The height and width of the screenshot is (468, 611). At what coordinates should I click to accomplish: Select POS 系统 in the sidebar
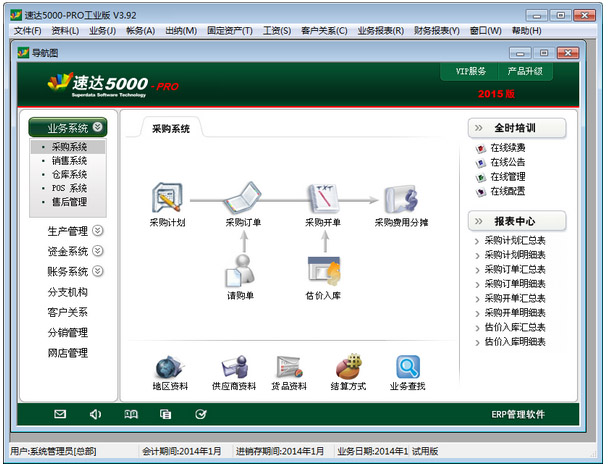coord(69,188)
